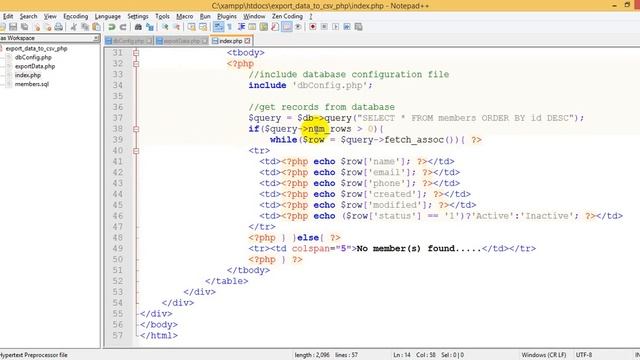Image resolution: width=640 pixels, height=360 pixels.
Task: Select dbConfig.php in workspace tree
Action: (x=33, y=57)
